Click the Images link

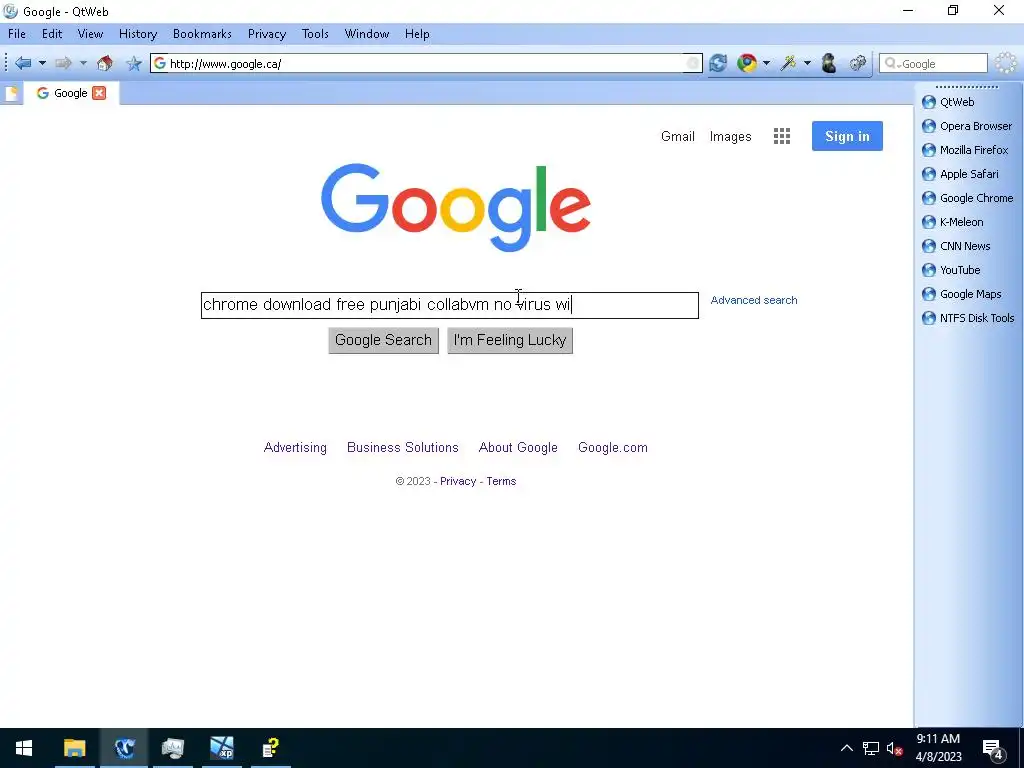(730, 136)
